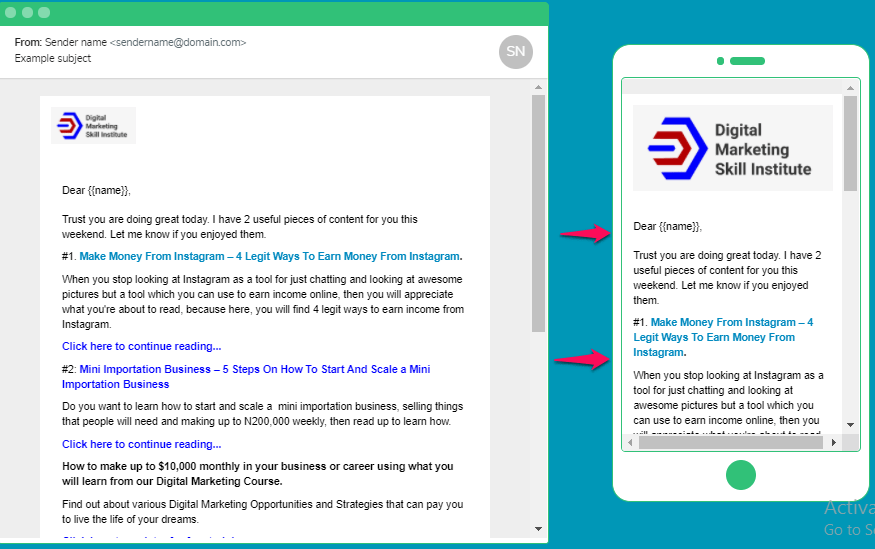Open 'Make Money From Instagram' link in mobile preview

(x=723, y=337)
